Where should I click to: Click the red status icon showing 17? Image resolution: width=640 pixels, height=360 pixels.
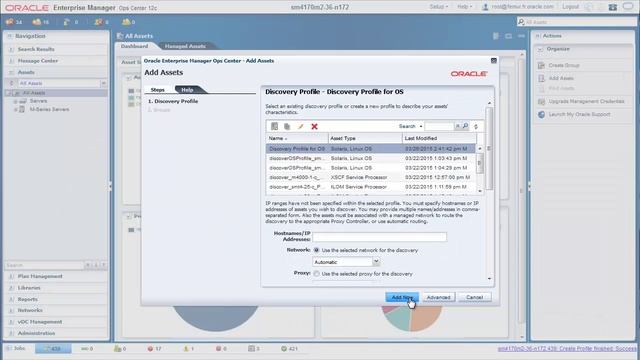(150, 349)
